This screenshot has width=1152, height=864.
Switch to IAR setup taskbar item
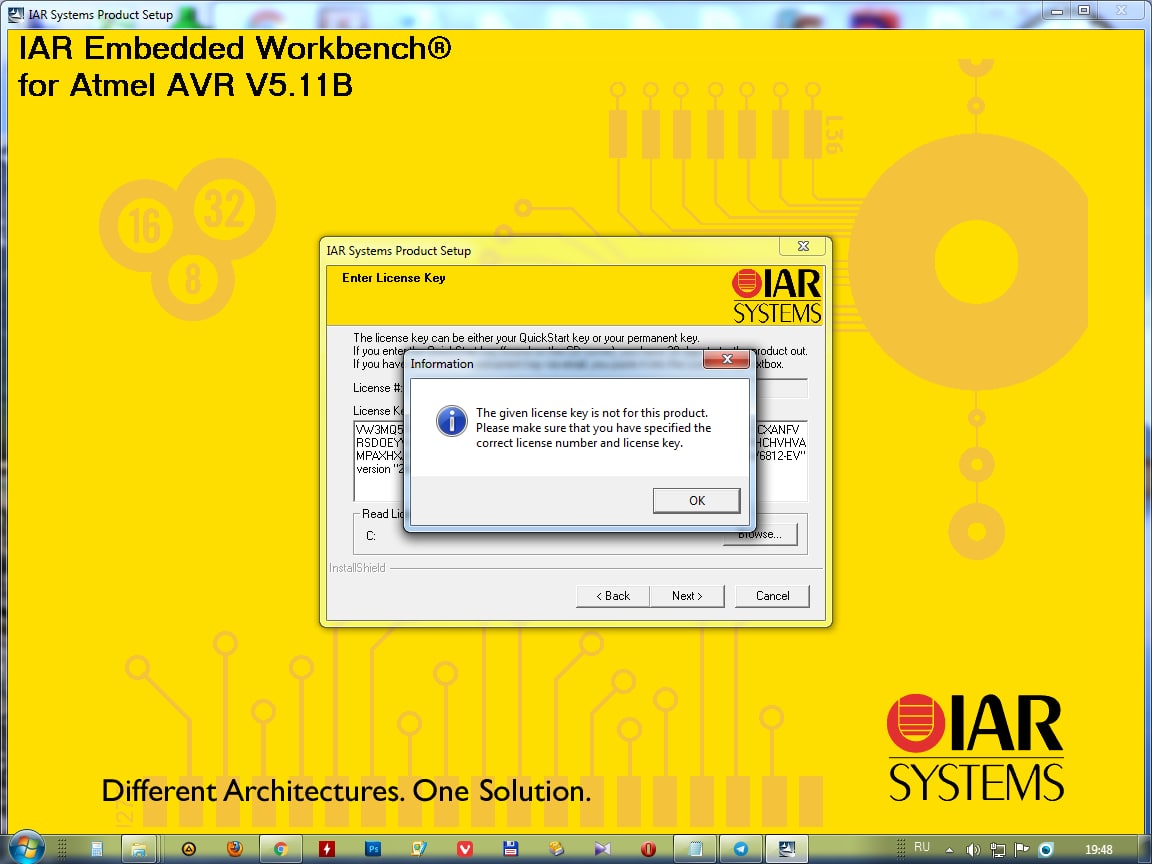pos(787,849)
